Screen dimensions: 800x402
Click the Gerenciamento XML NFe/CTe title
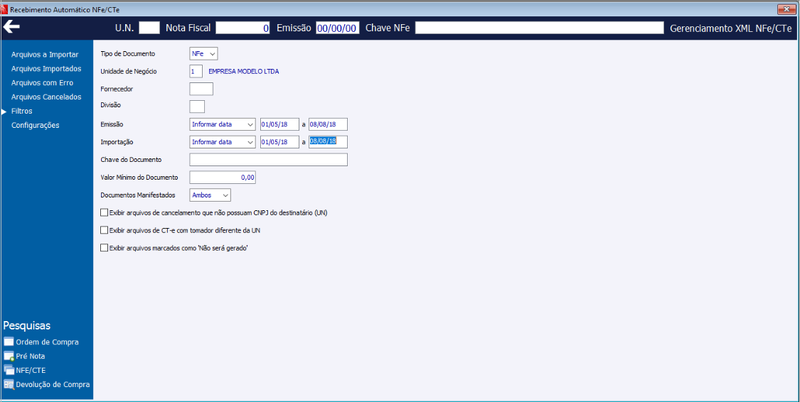(731, 29)
